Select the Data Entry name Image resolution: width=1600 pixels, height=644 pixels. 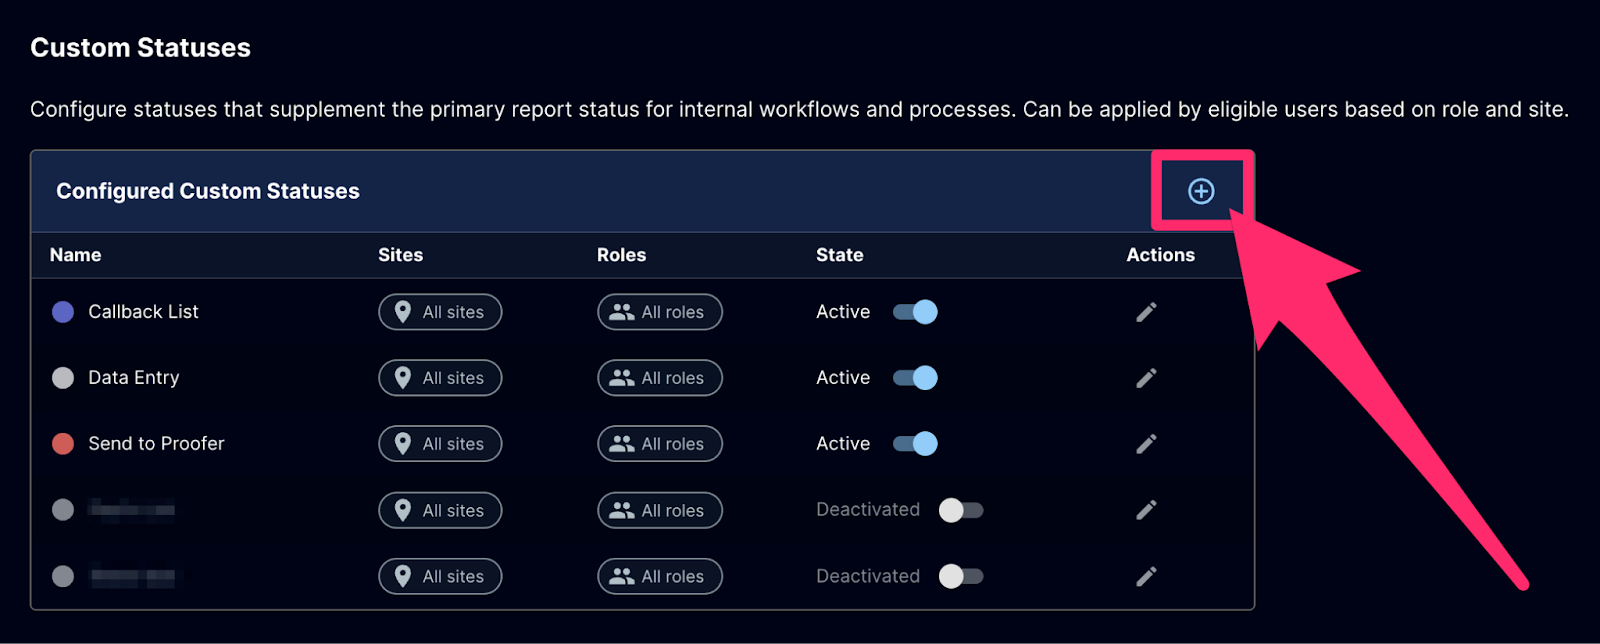pos(134,378)
